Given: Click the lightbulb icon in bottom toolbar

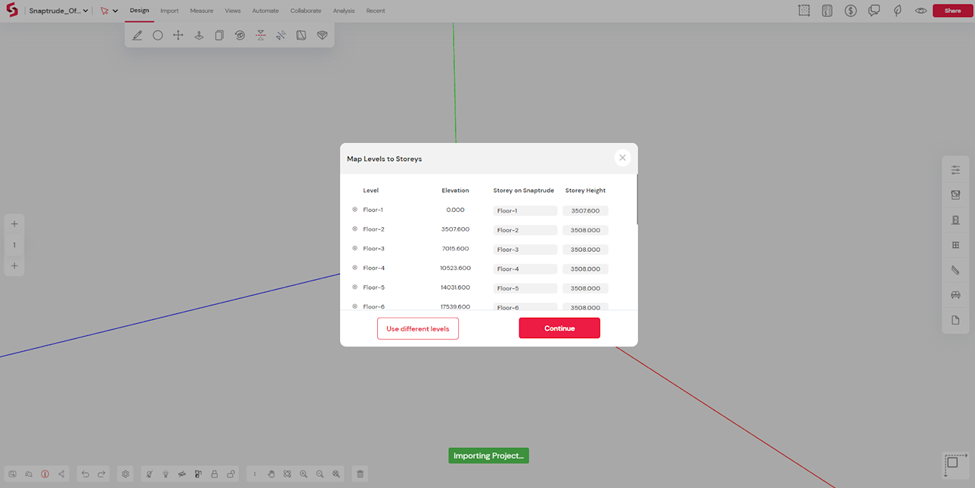Looking at the screenshot, I should pos(165,474).
